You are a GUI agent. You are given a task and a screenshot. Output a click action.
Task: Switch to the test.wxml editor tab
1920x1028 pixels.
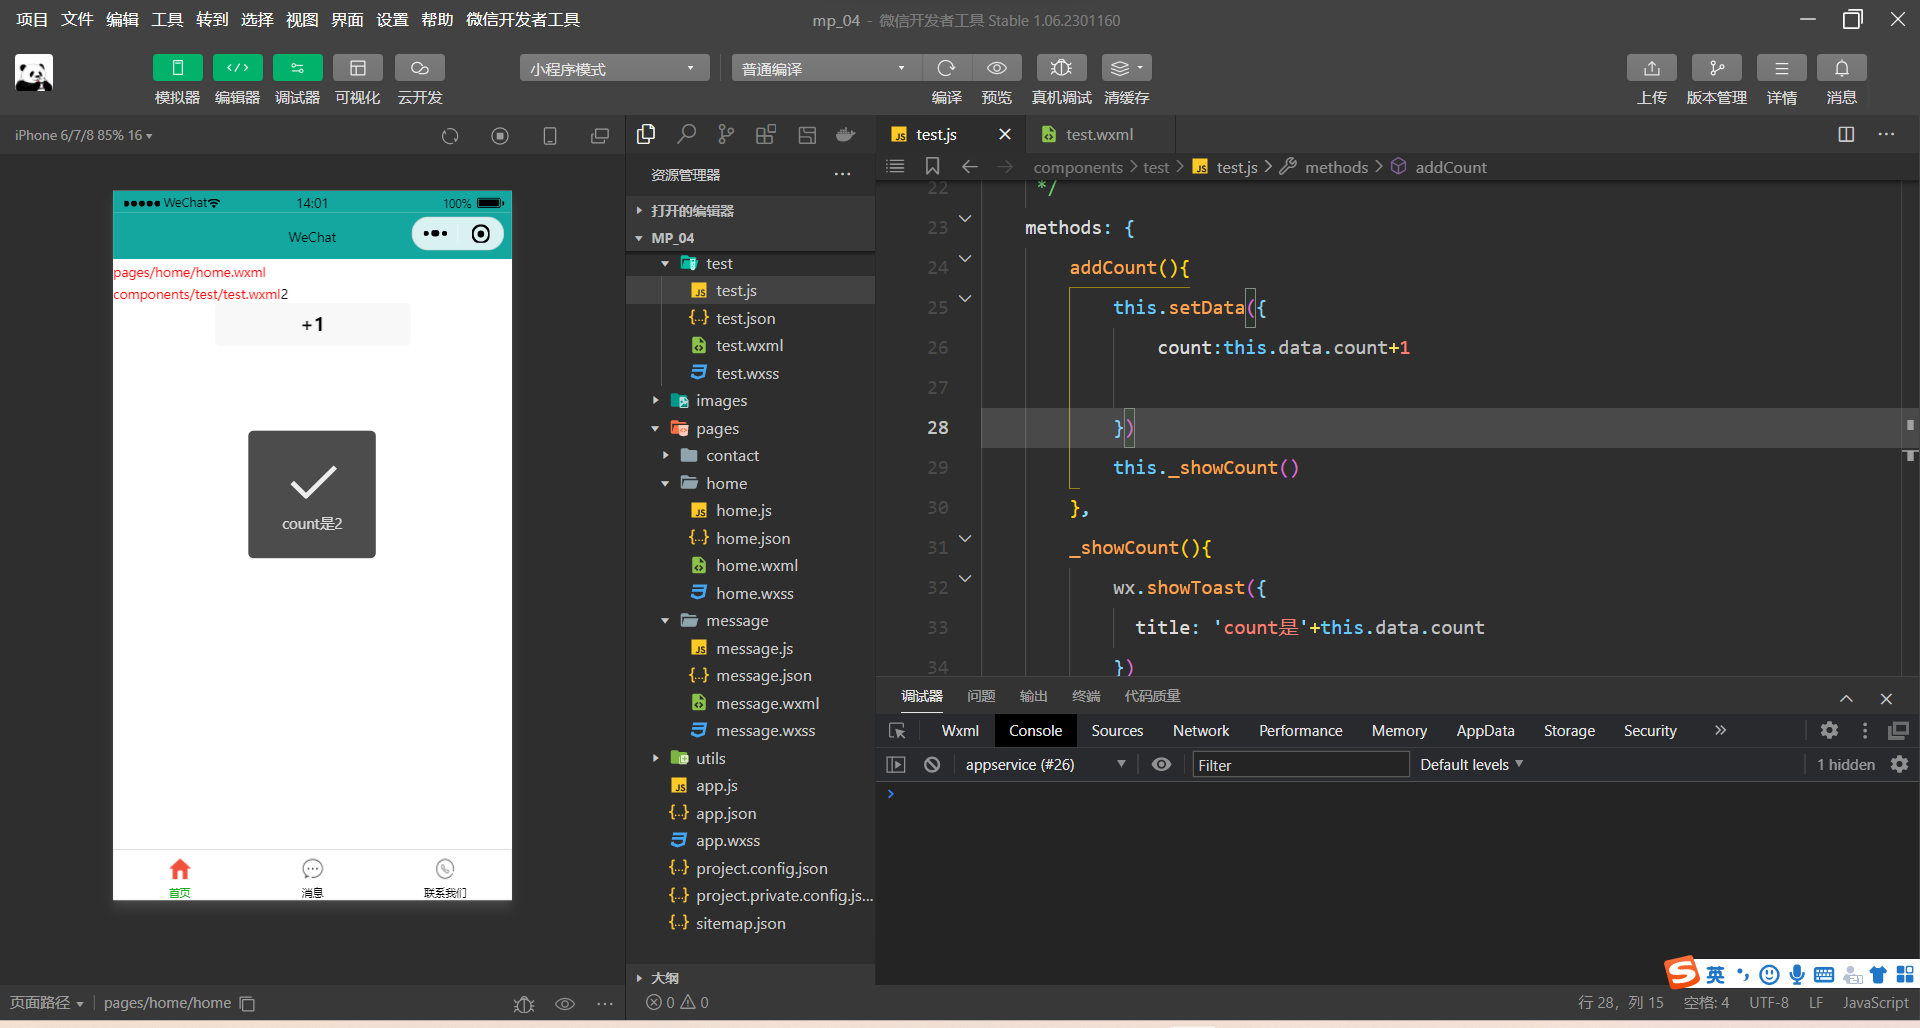click(x=1098, y=134)
